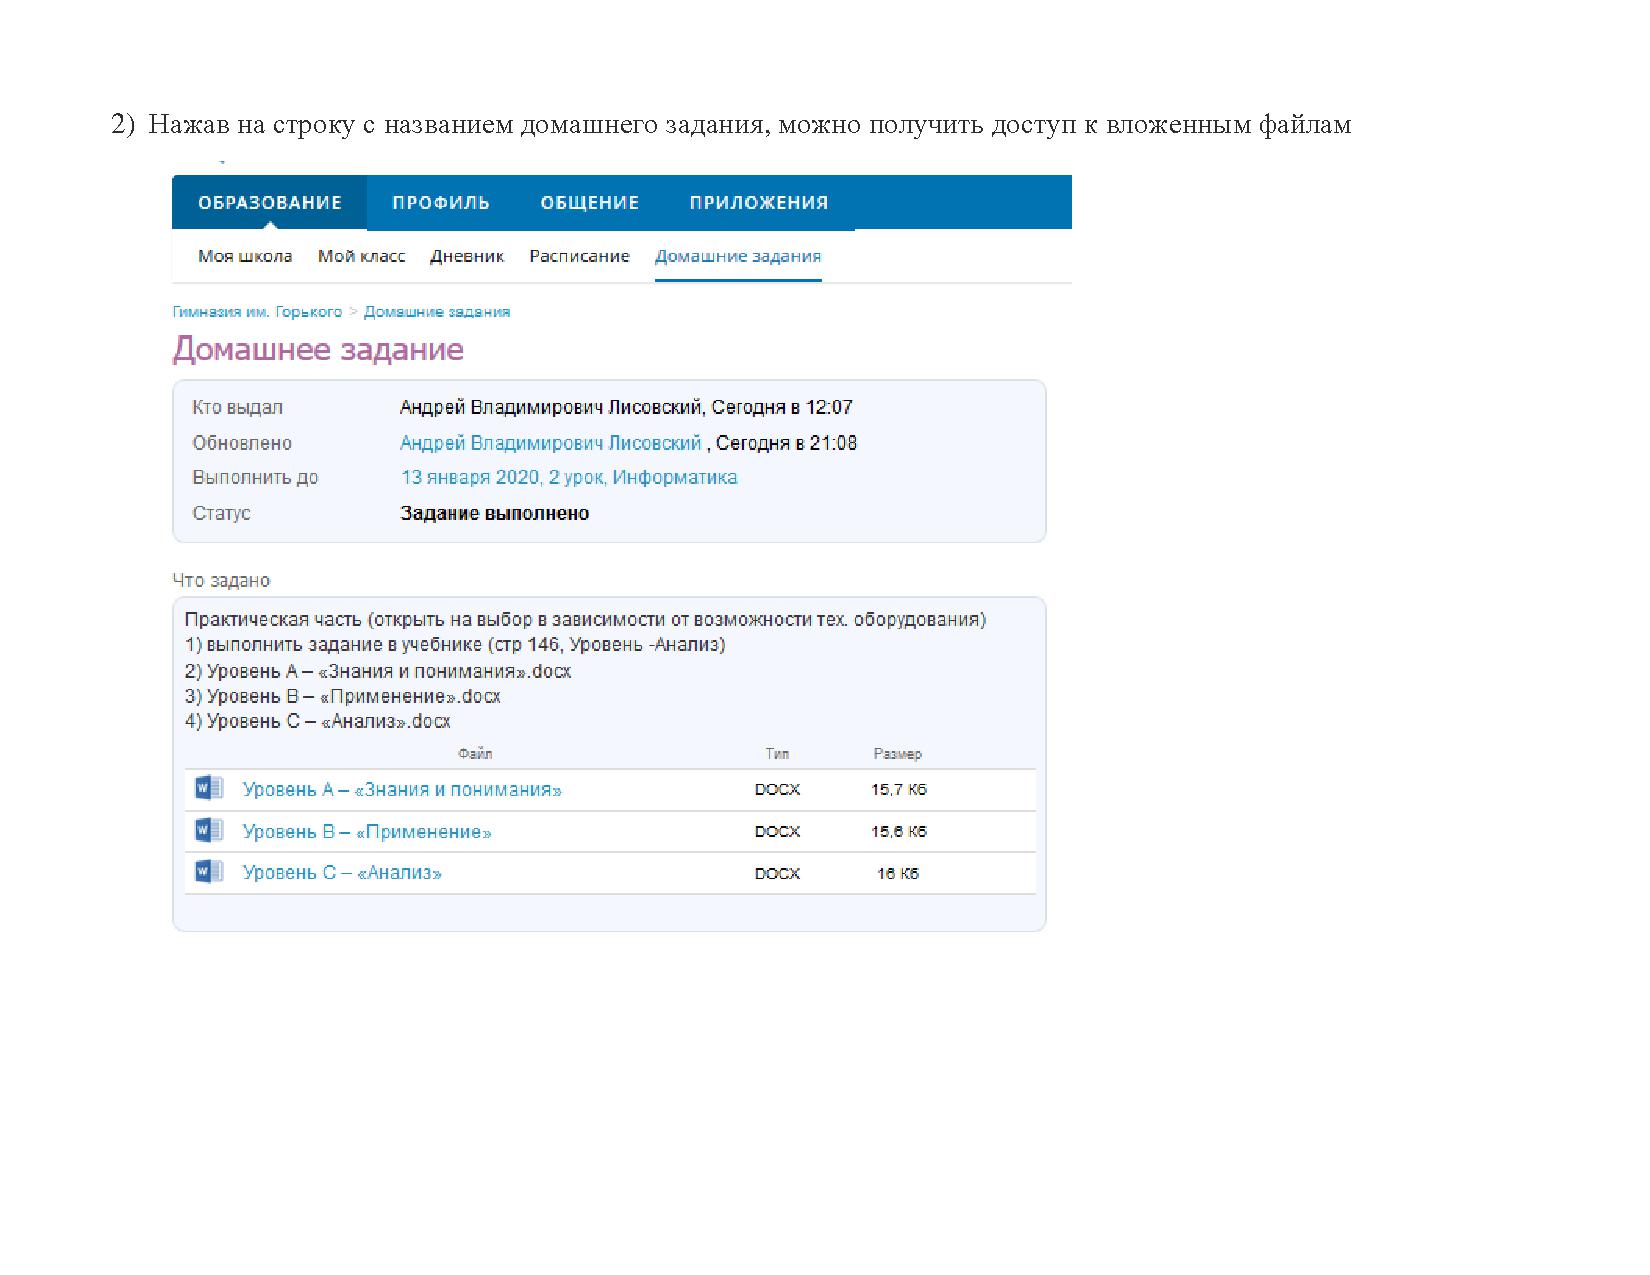Click task line about учебнике стр 146

455,645
